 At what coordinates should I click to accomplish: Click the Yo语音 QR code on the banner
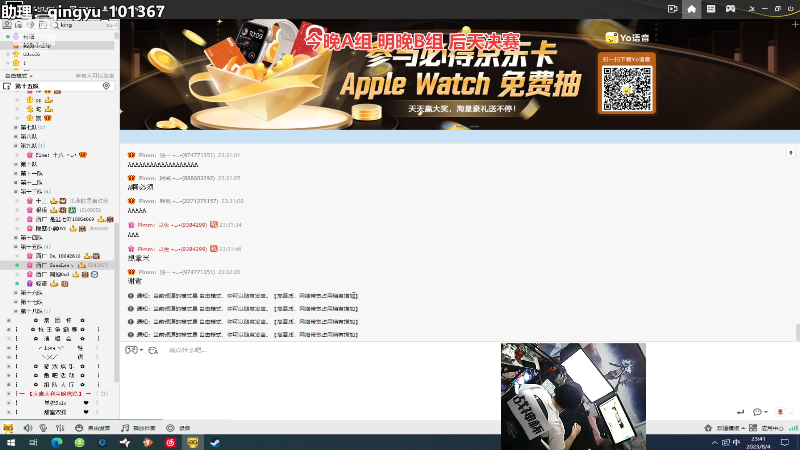click(x=627, y=89)
